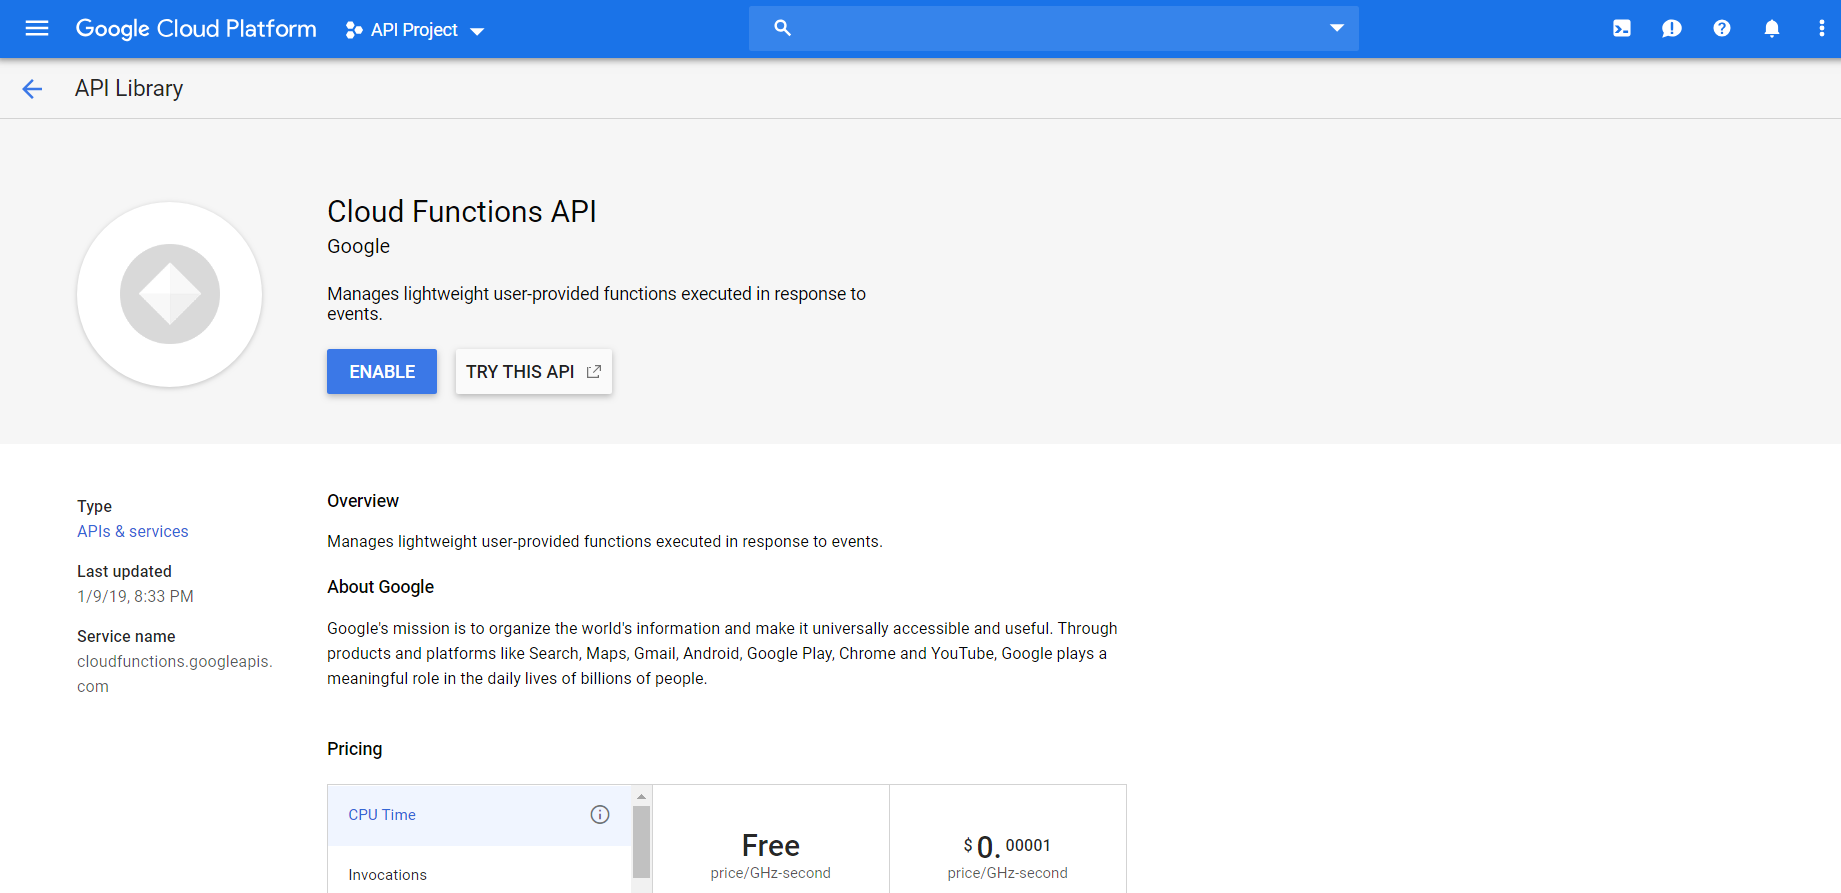The image size is (1841, 893).
Task: Open the three-dot settings menu
Action: (x=1821, y=29)
